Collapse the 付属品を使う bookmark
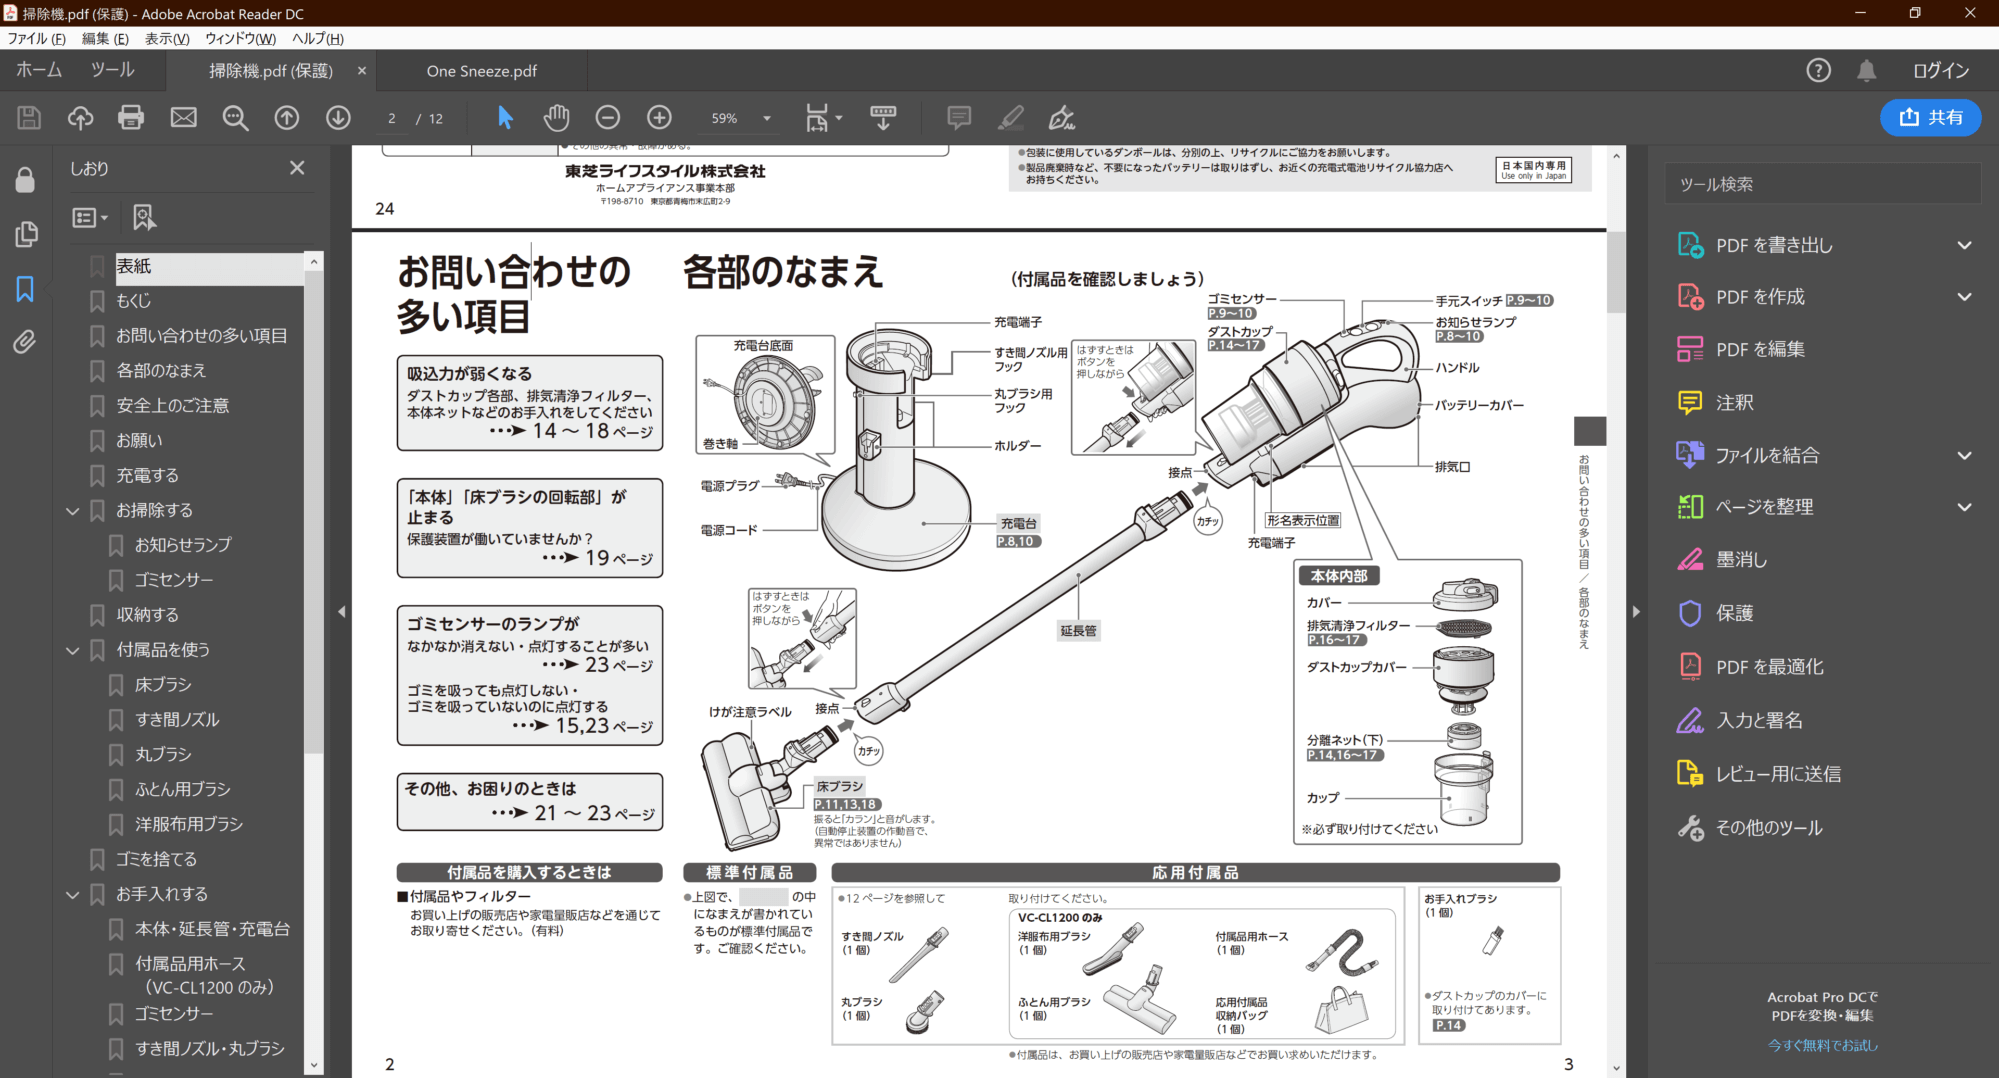Image resolution: width=1999 pixels, height=1078 pixels. pos(72,650)
